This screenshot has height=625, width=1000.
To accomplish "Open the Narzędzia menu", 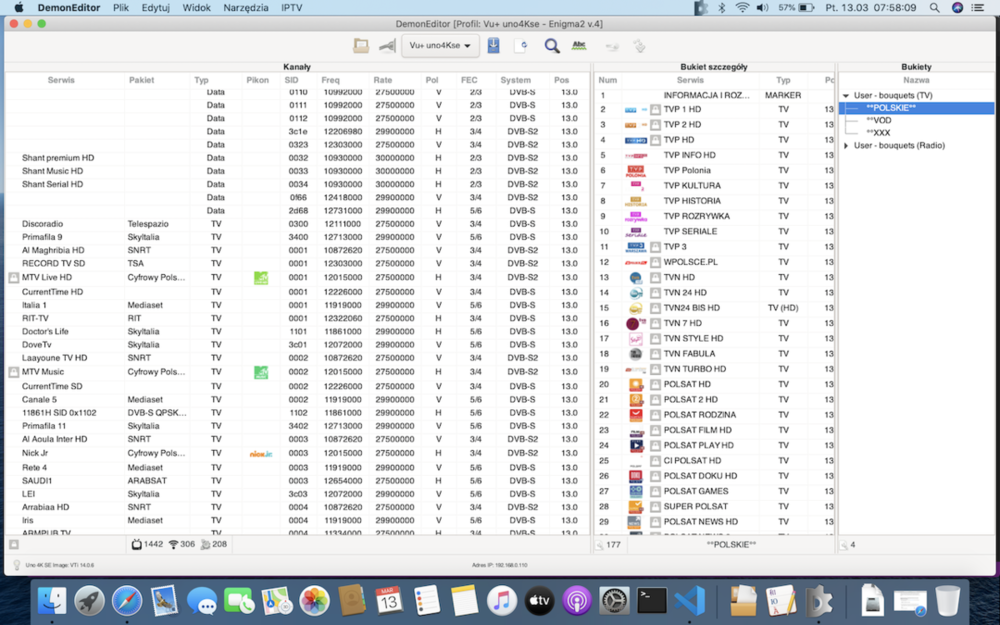I will point(245,7).
